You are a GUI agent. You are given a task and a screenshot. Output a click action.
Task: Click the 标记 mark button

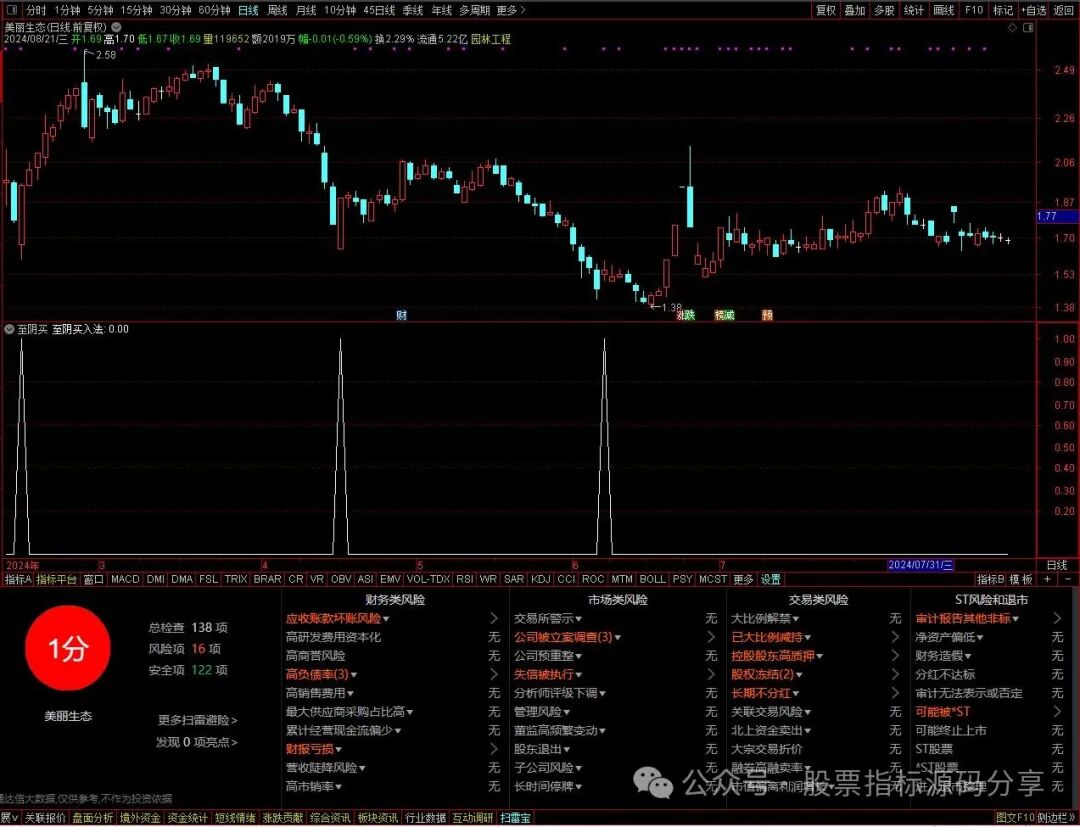pos(1003,10)
